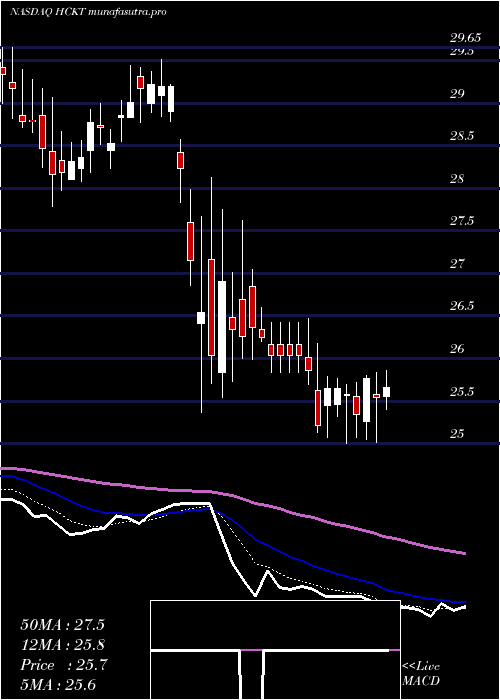Screen dimensions: 500x700
Task: Click the 26.5 price axis label
Action: [462, 306]
